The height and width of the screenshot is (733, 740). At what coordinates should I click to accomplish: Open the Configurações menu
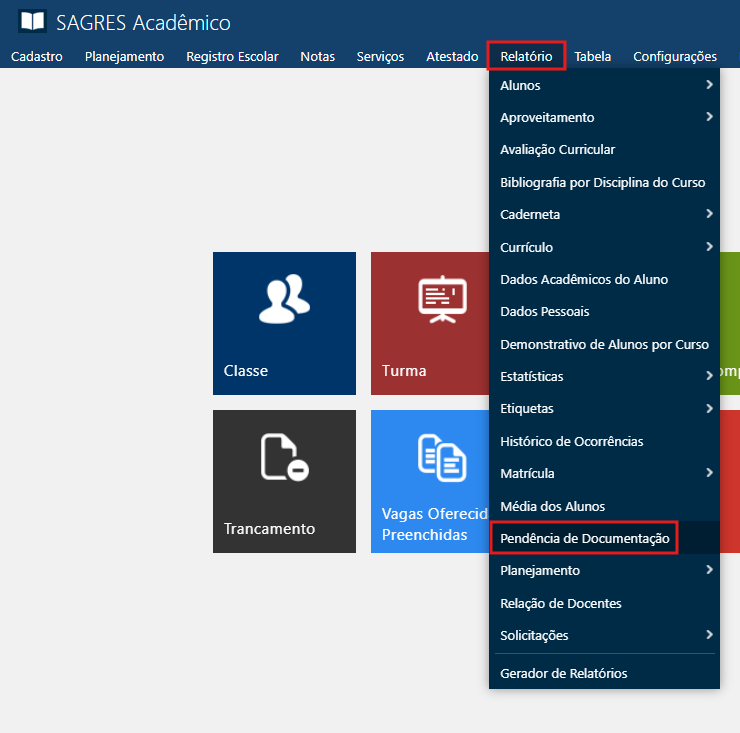pyautogui.click(x=675, y=57)
